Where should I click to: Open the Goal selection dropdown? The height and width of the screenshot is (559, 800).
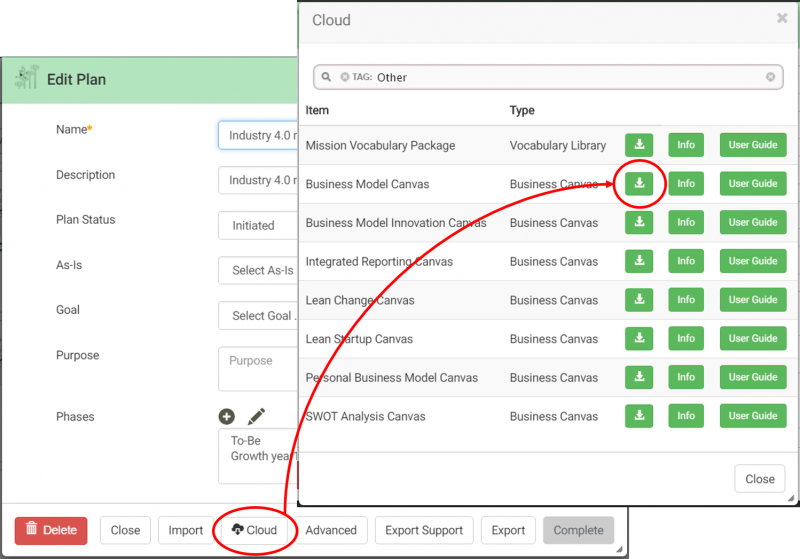pyautogui.click(x=258, y=316)
